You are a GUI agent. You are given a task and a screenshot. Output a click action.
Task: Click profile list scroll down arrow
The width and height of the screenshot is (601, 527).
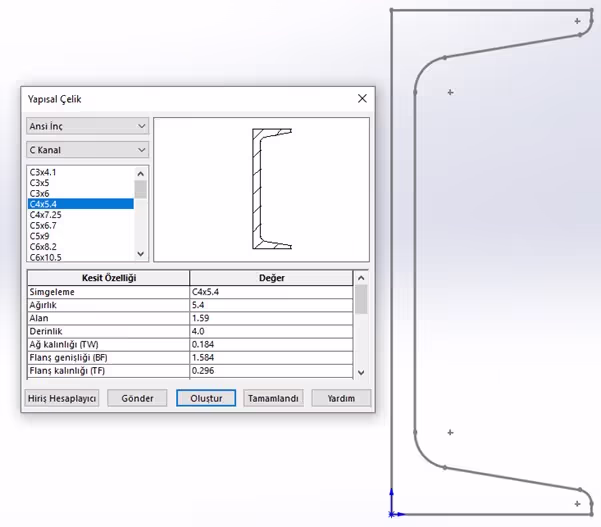click(x=141, y=254)
